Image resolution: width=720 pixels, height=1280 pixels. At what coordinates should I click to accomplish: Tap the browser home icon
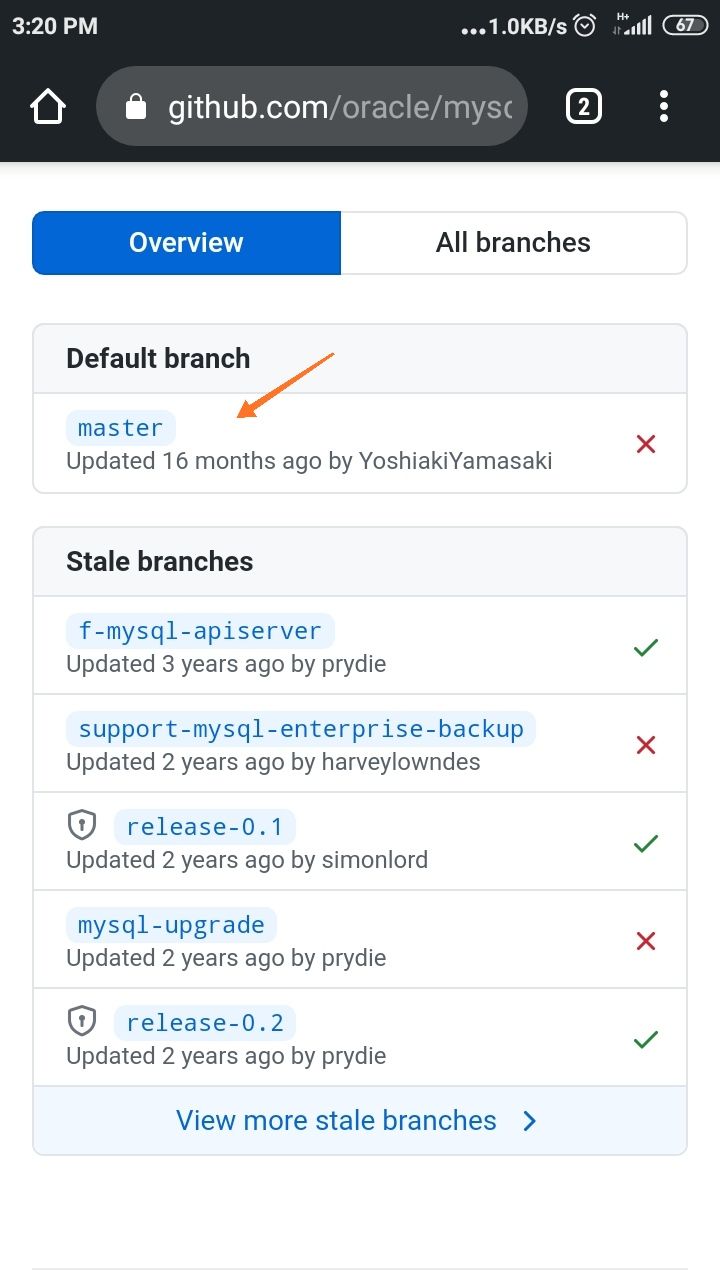pyautogui.click(x=48, y=106)
